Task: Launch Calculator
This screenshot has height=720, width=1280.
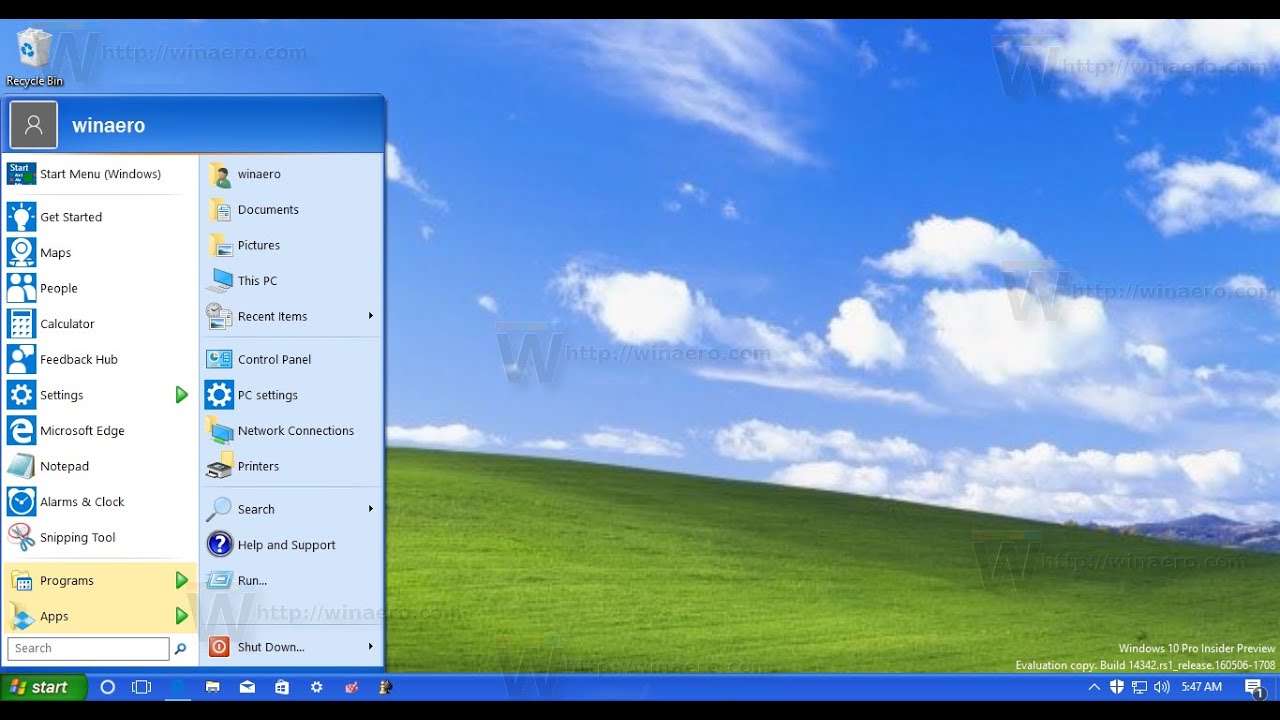Action: 100,324
